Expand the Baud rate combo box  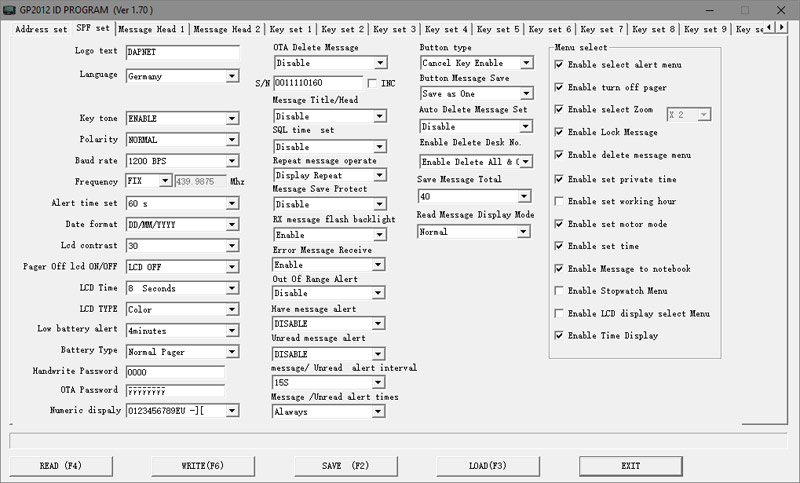point(232,161)
